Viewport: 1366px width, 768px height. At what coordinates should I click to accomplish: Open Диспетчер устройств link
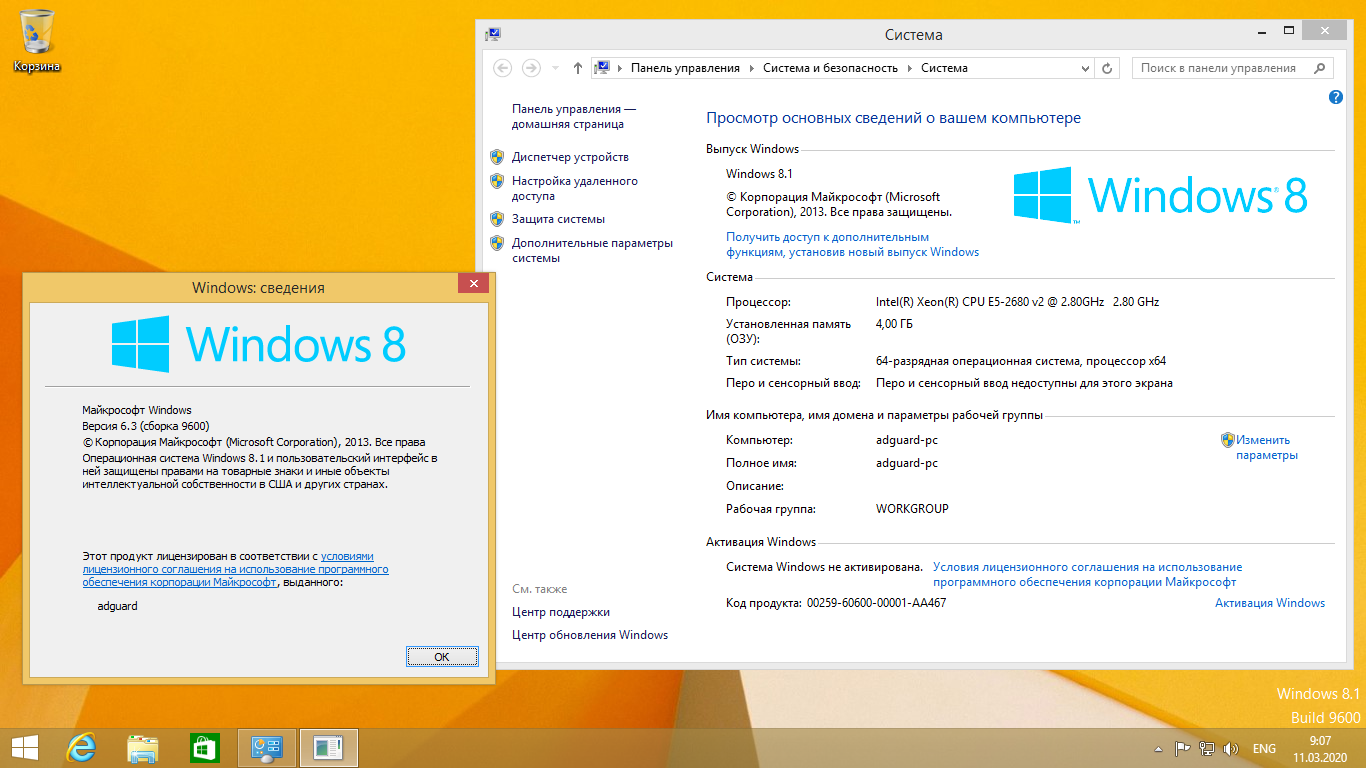point(570,157)
